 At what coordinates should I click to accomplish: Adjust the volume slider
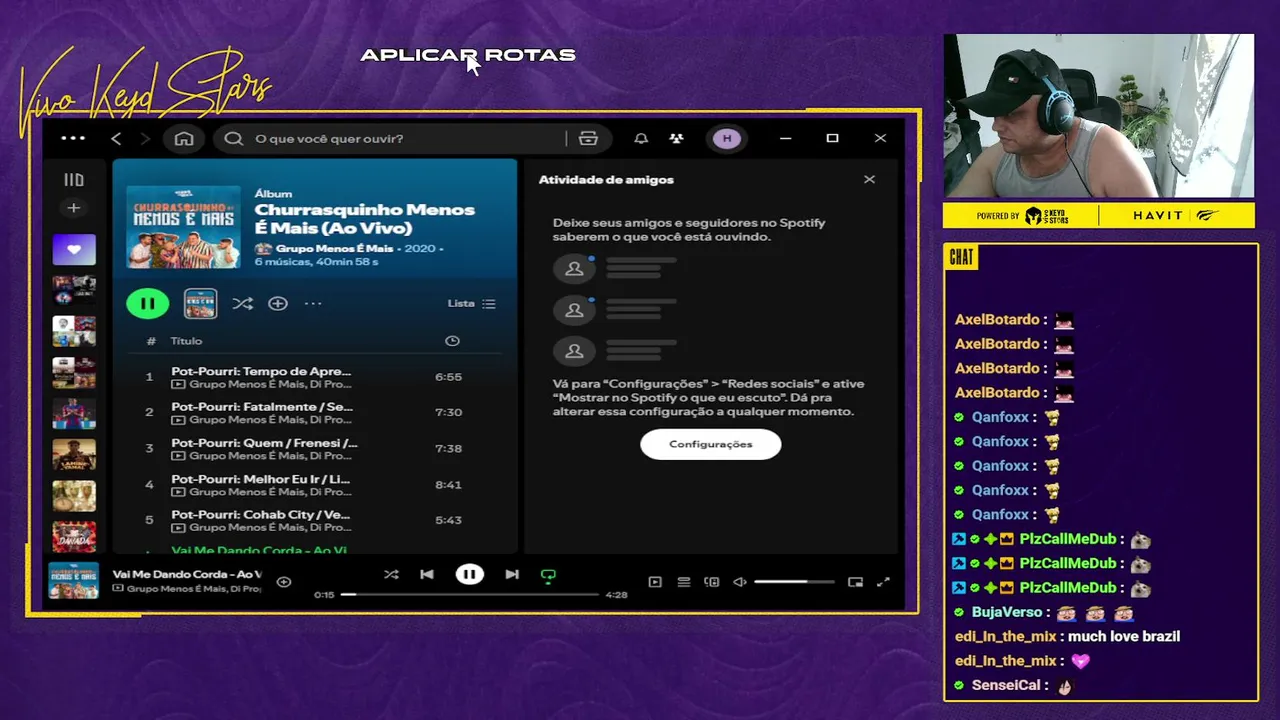pyautogui.click(x=794, y=581)
